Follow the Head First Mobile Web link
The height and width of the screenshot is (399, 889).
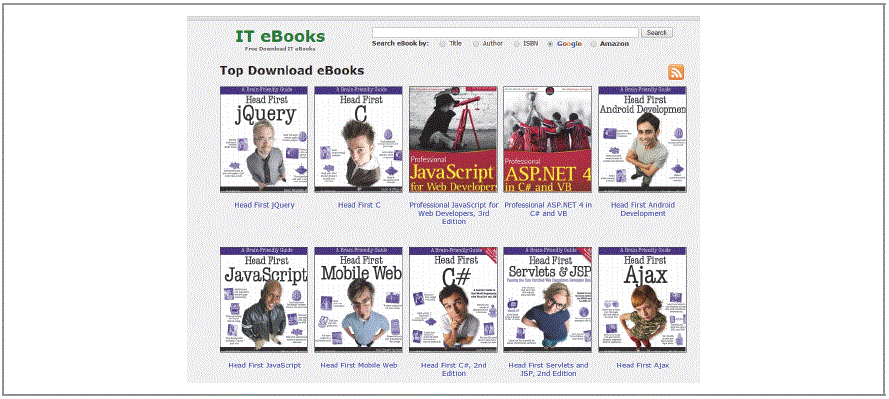(359, 366)
